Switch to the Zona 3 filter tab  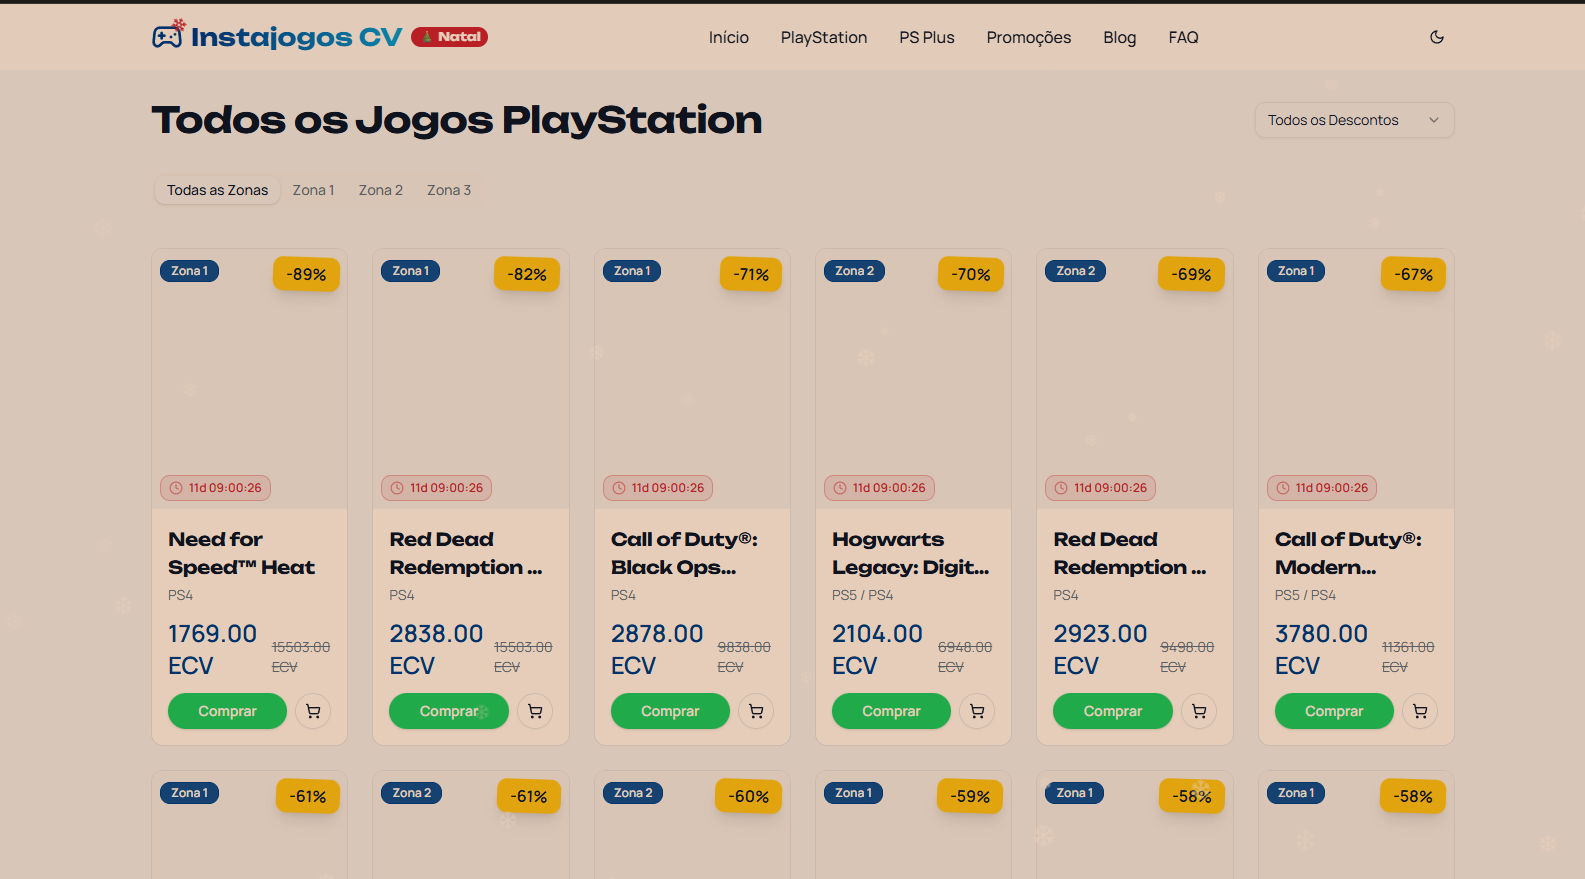(448, 190)
